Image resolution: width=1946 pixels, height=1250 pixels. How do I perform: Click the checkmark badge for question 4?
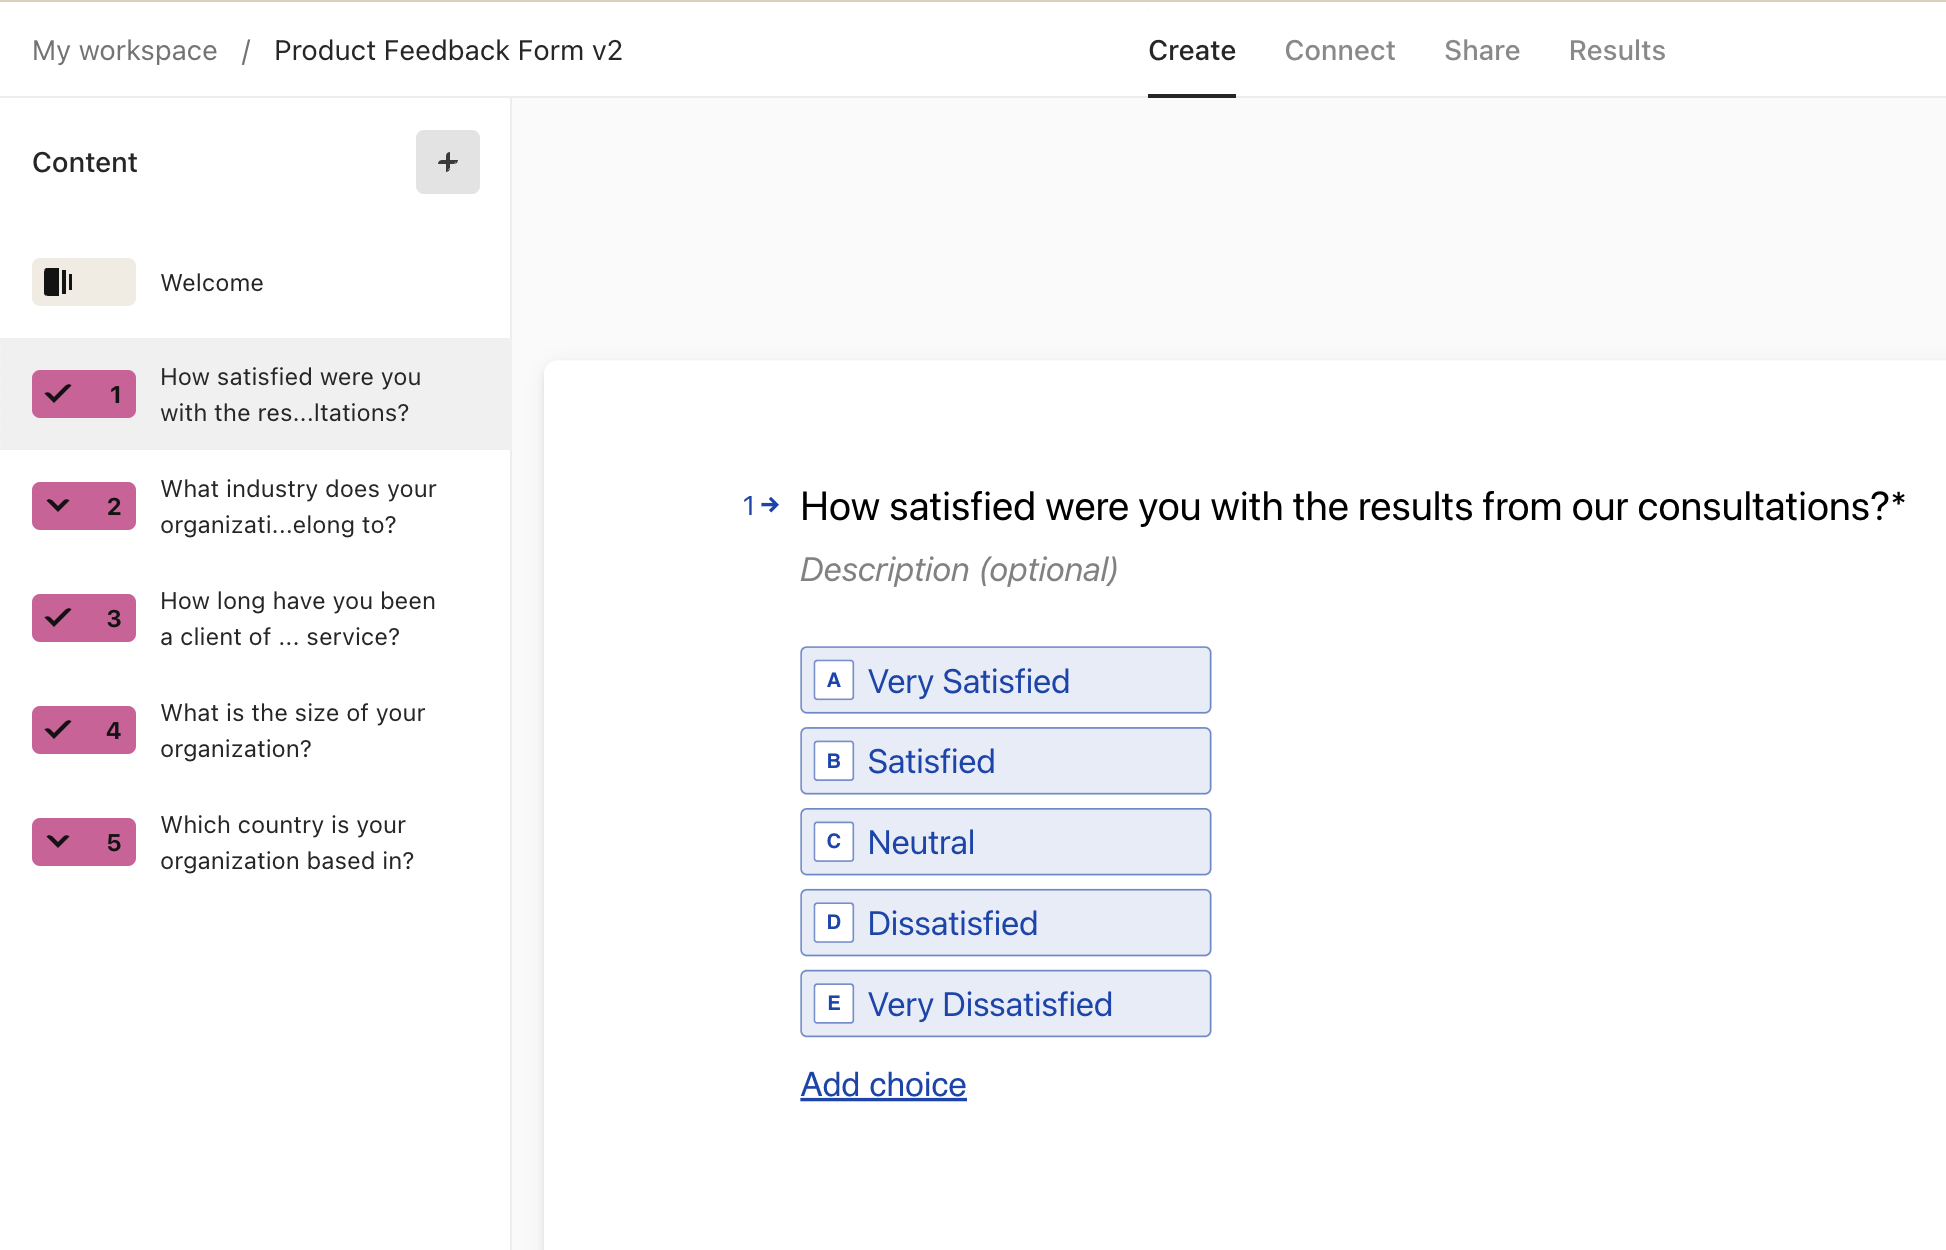[83, 730]
